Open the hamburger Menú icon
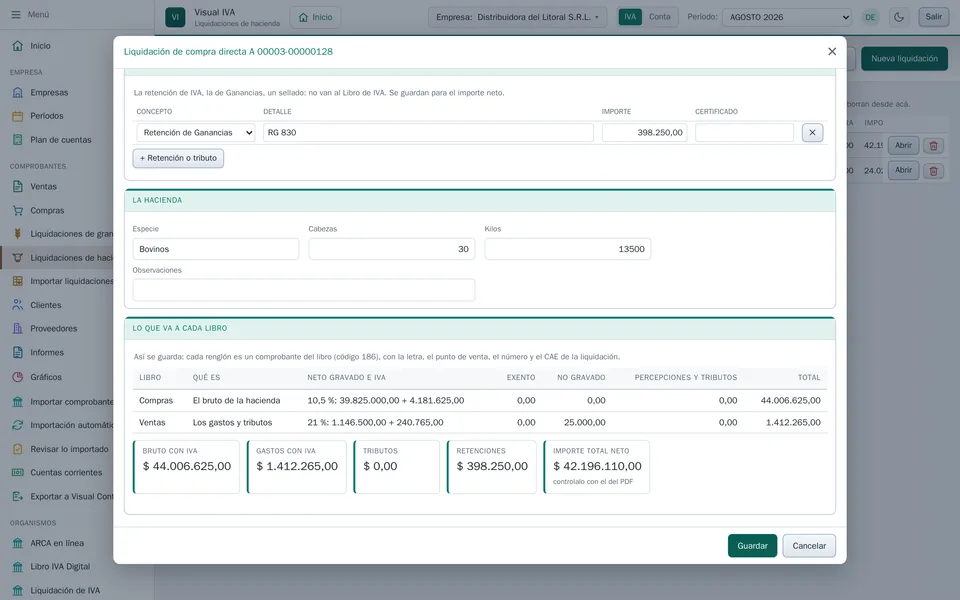960x600 pixels. click(16, 14)
